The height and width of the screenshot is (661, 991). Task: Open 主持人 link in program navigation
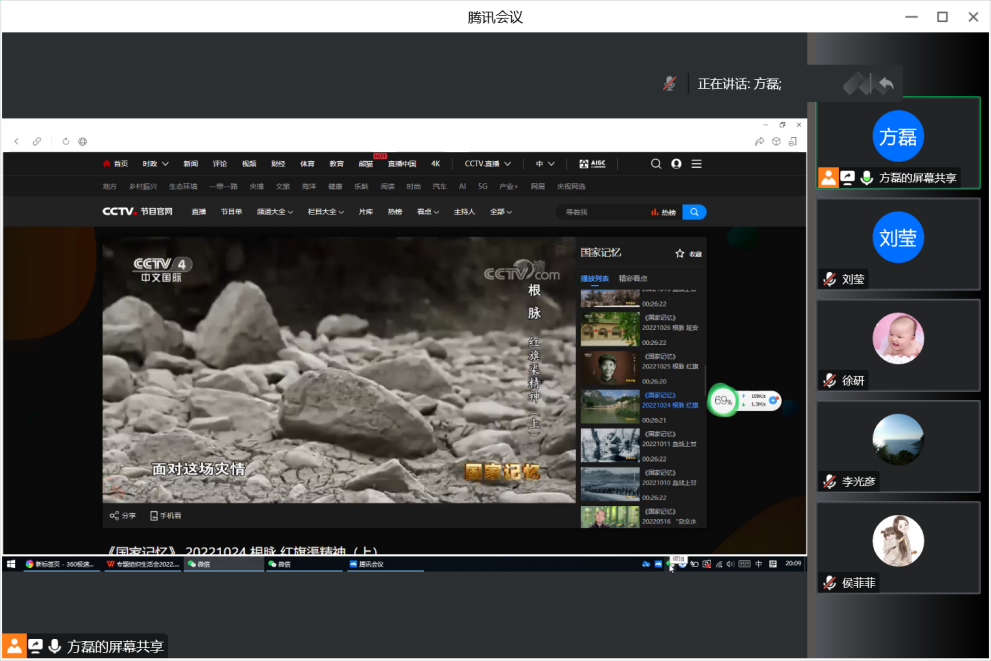pos(464,212)
